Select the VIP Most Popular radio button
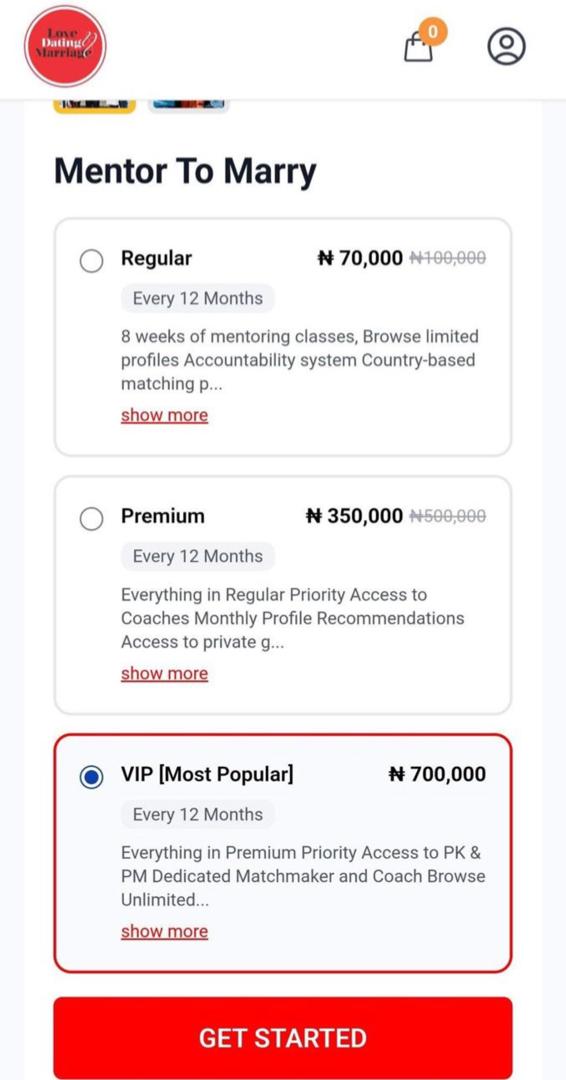566x1080 pixels. 91,777
